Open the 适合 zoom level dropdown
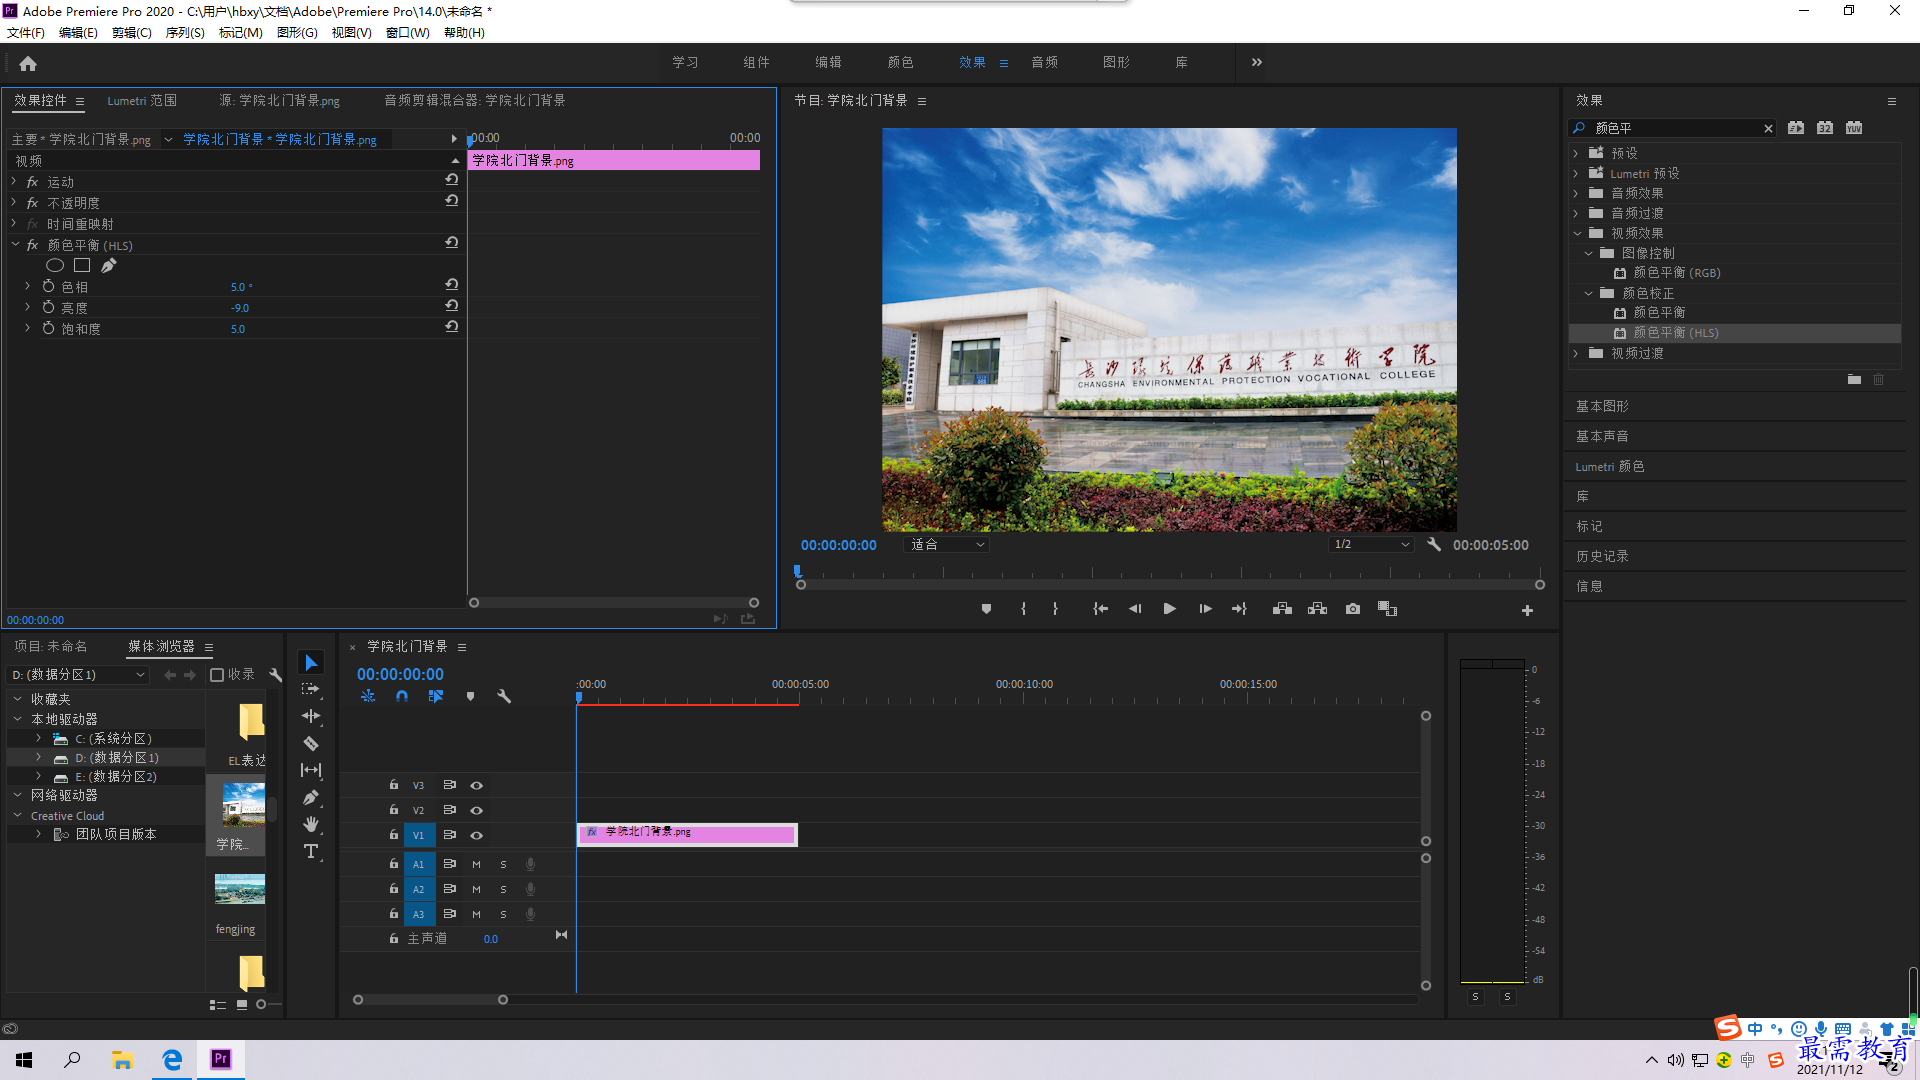Screen dimensions: 1920x1080 (x=947, y=545)
